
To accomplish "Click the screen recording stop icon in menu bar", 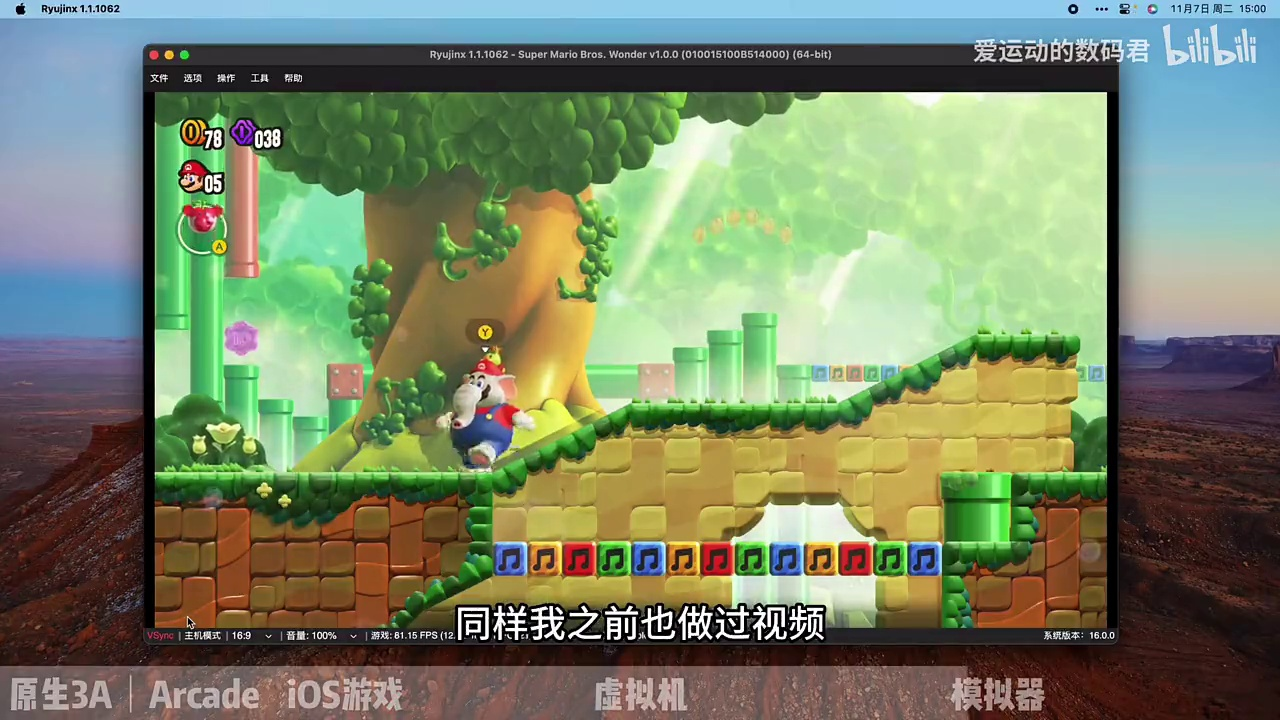I will tap(1073, 9).
